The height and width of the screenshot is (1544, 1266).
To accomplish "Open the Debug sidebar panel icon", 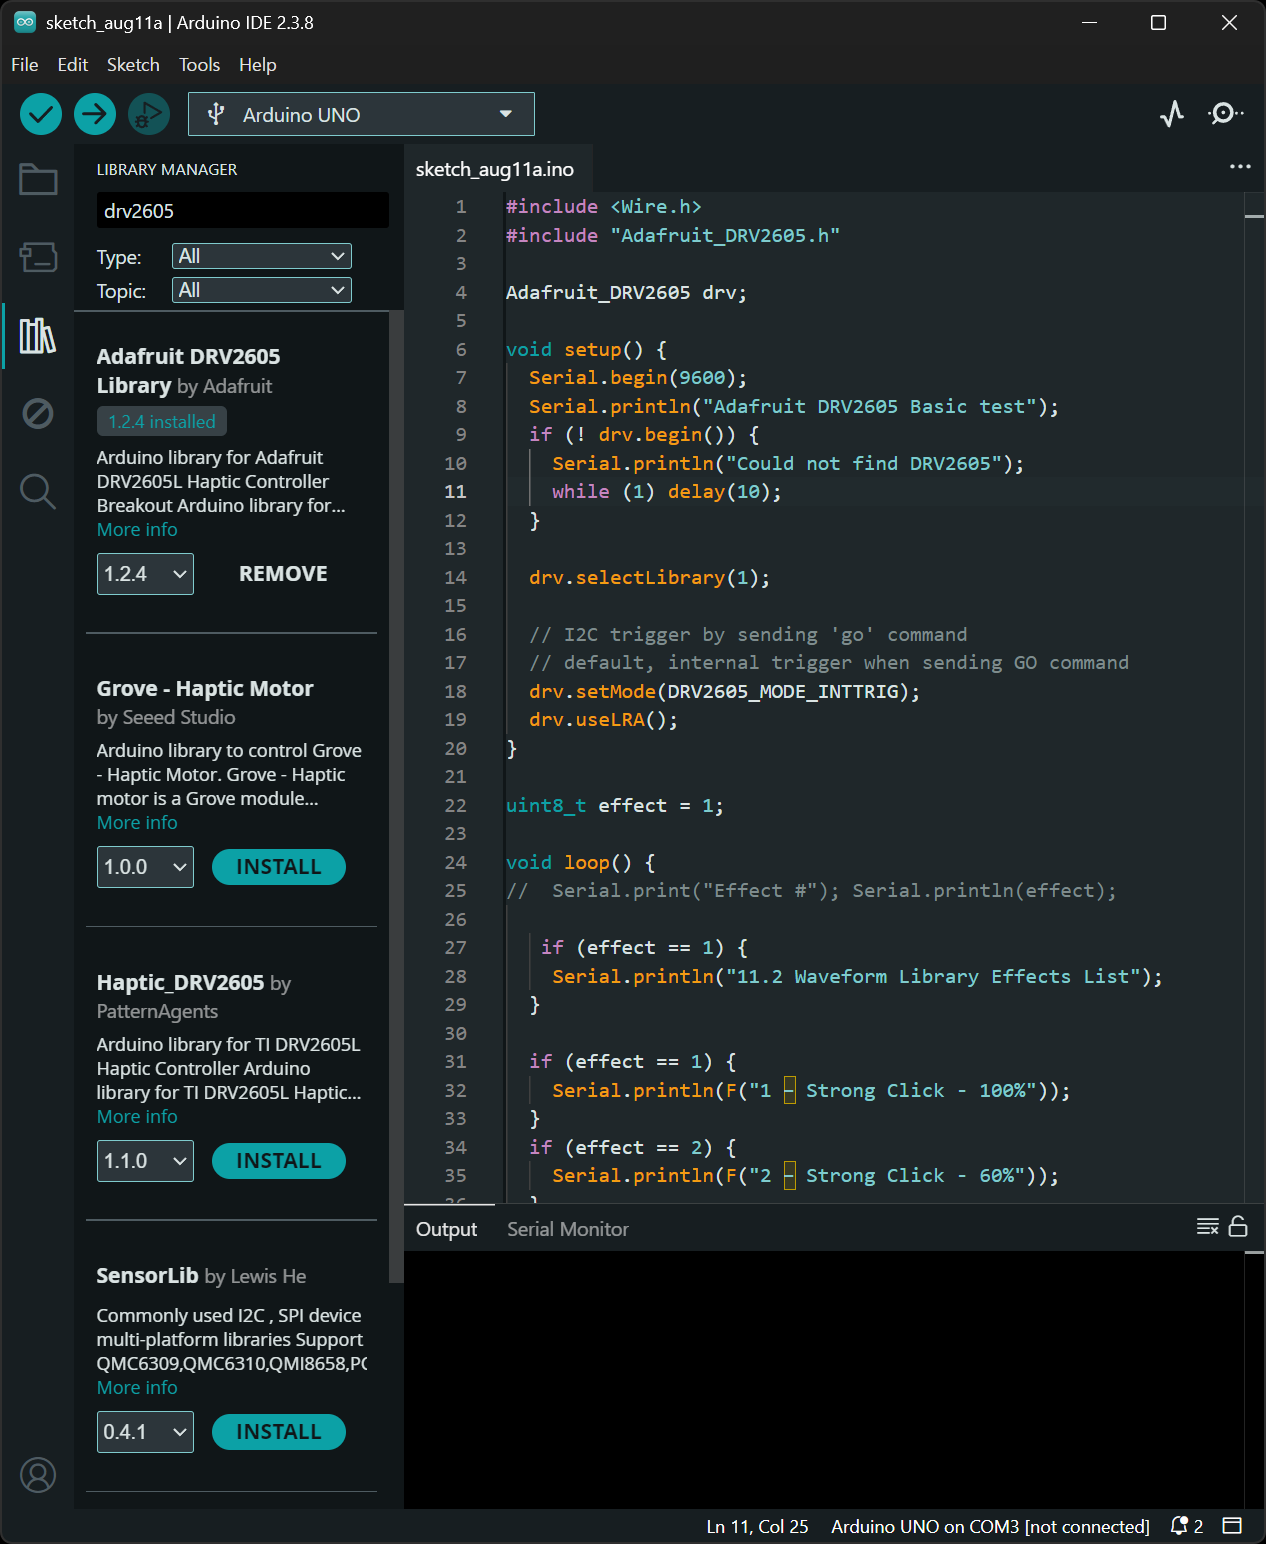I will tap(38, 413).
